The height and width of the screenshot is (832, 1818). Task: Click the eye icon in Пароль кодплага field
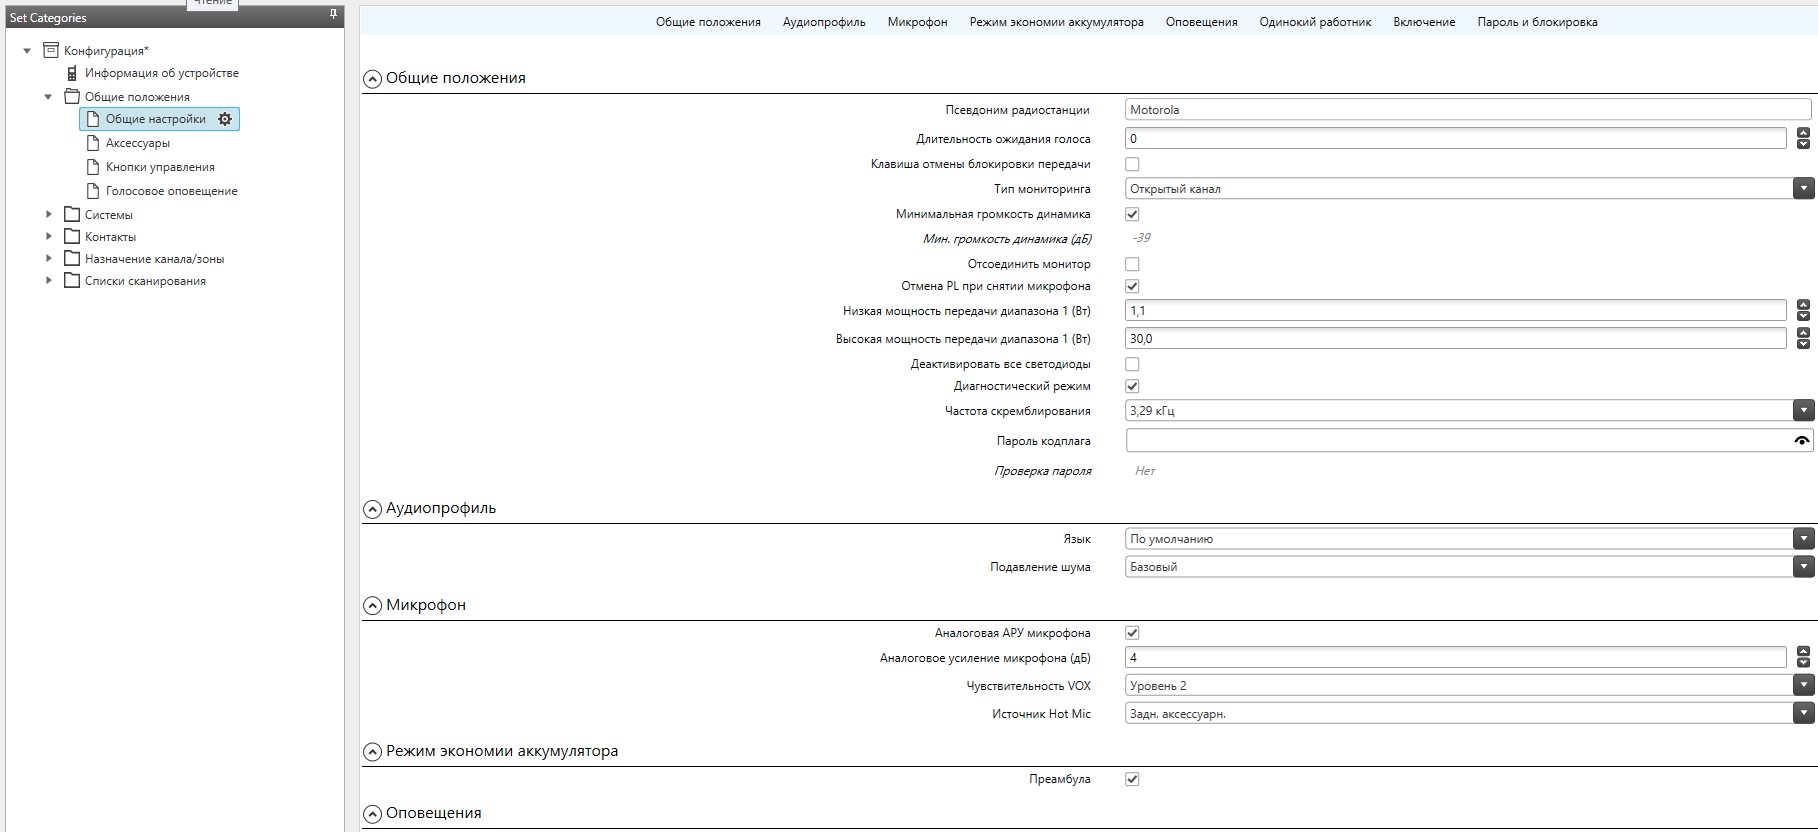pyautogui.click(x=1801, y=441)
